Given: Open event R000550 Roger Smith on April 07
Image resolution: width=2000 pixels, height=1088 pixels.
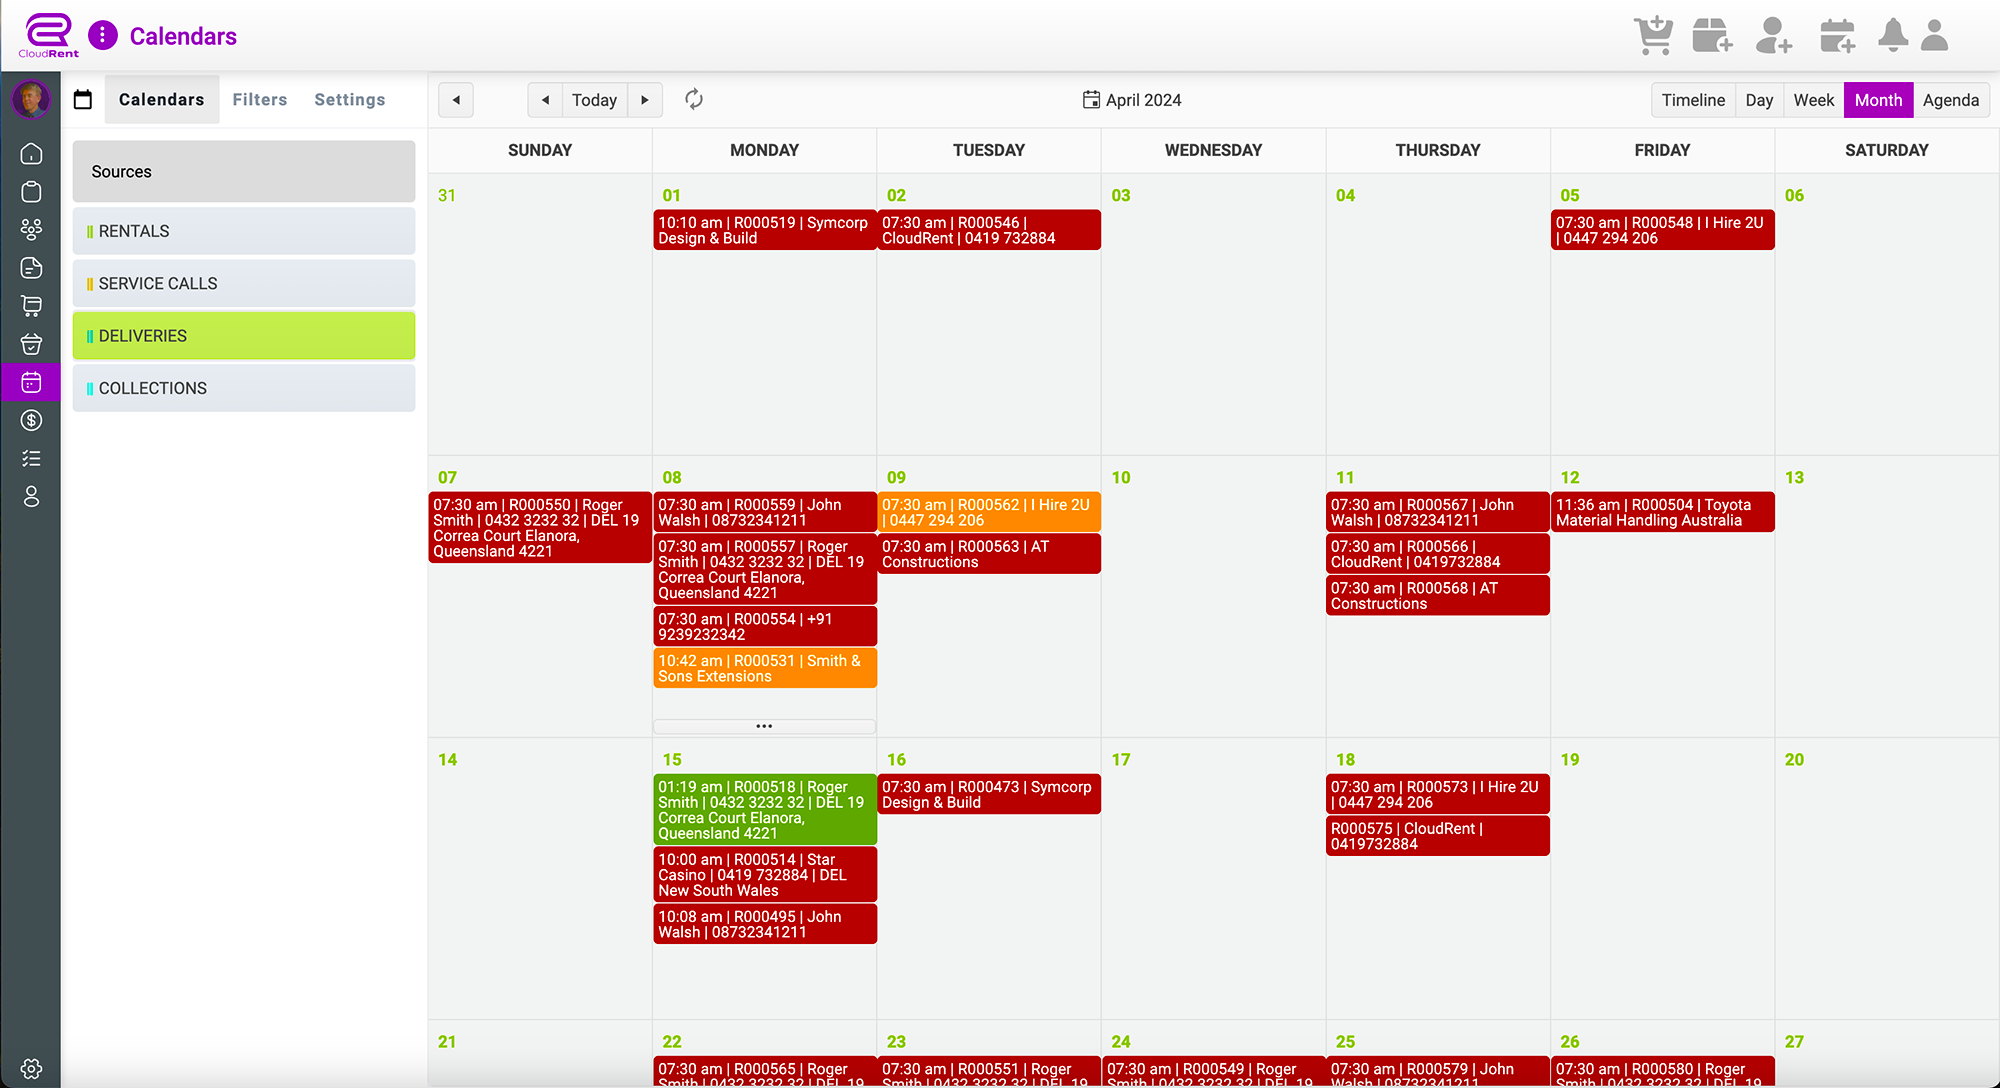Looking at the screenshot, I should (540, 528).
